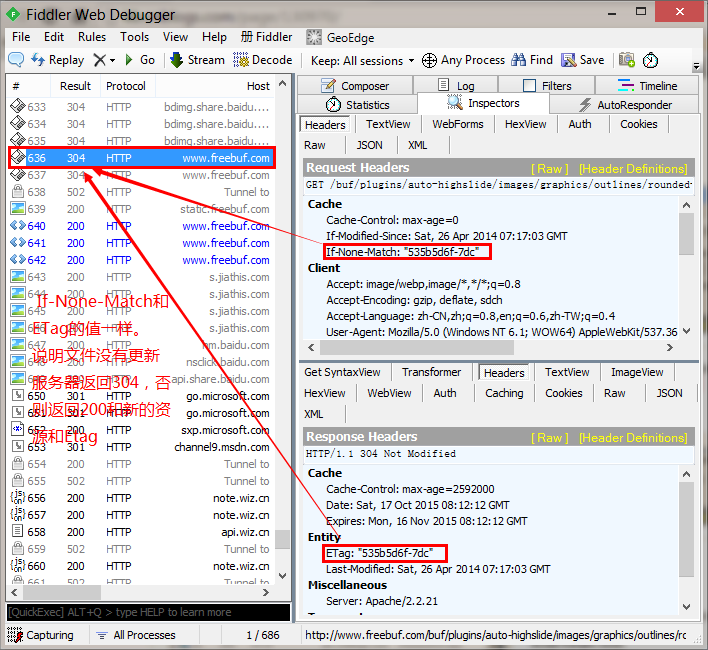This screenshot has height=650, width=708.
Task: Open the Keep: All sessions dropdown
Action: coord(363,60)
